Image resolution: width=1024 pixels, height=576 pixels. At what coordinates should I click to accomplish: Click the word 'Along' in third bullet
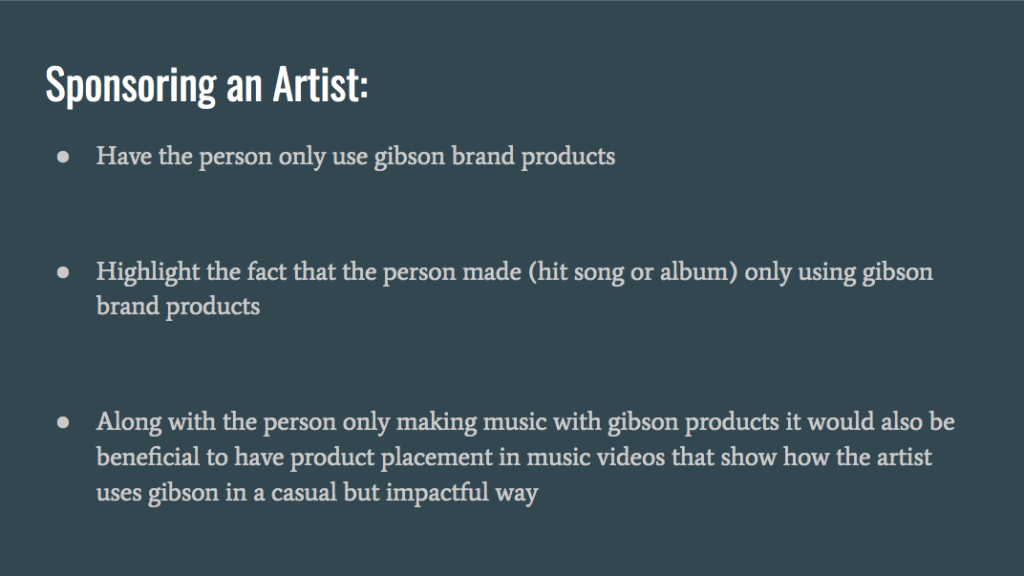129,422
